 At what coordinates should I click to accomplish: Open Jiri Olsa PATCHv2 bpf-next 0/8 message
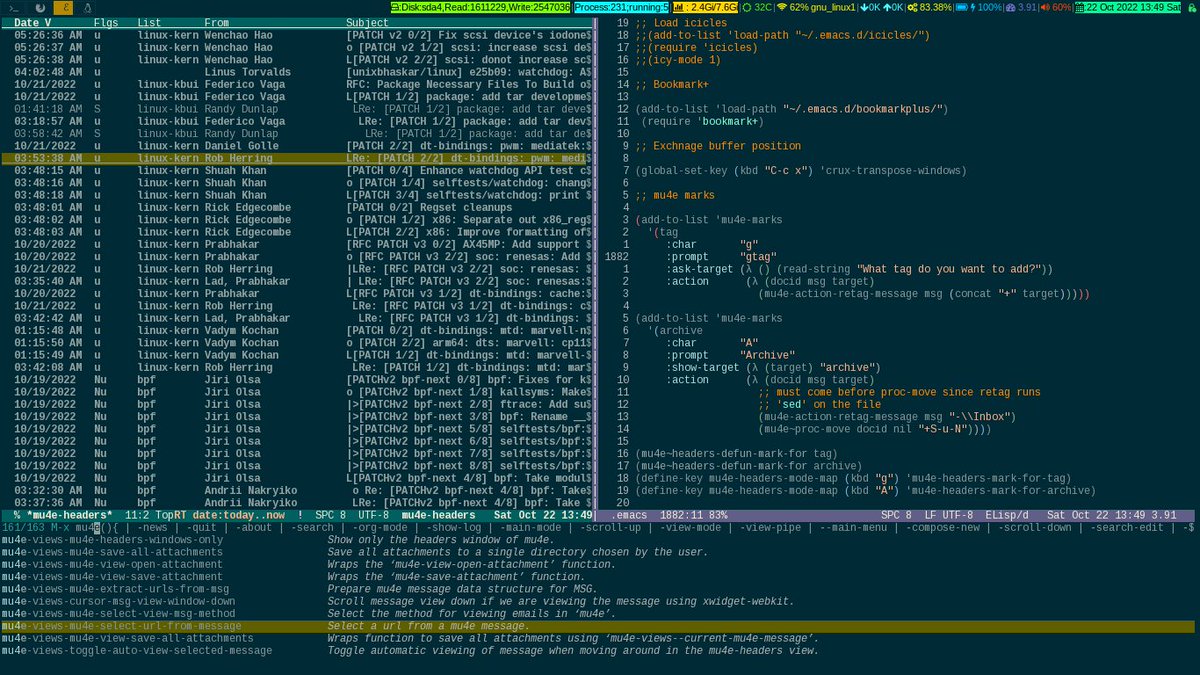(298, 380)
